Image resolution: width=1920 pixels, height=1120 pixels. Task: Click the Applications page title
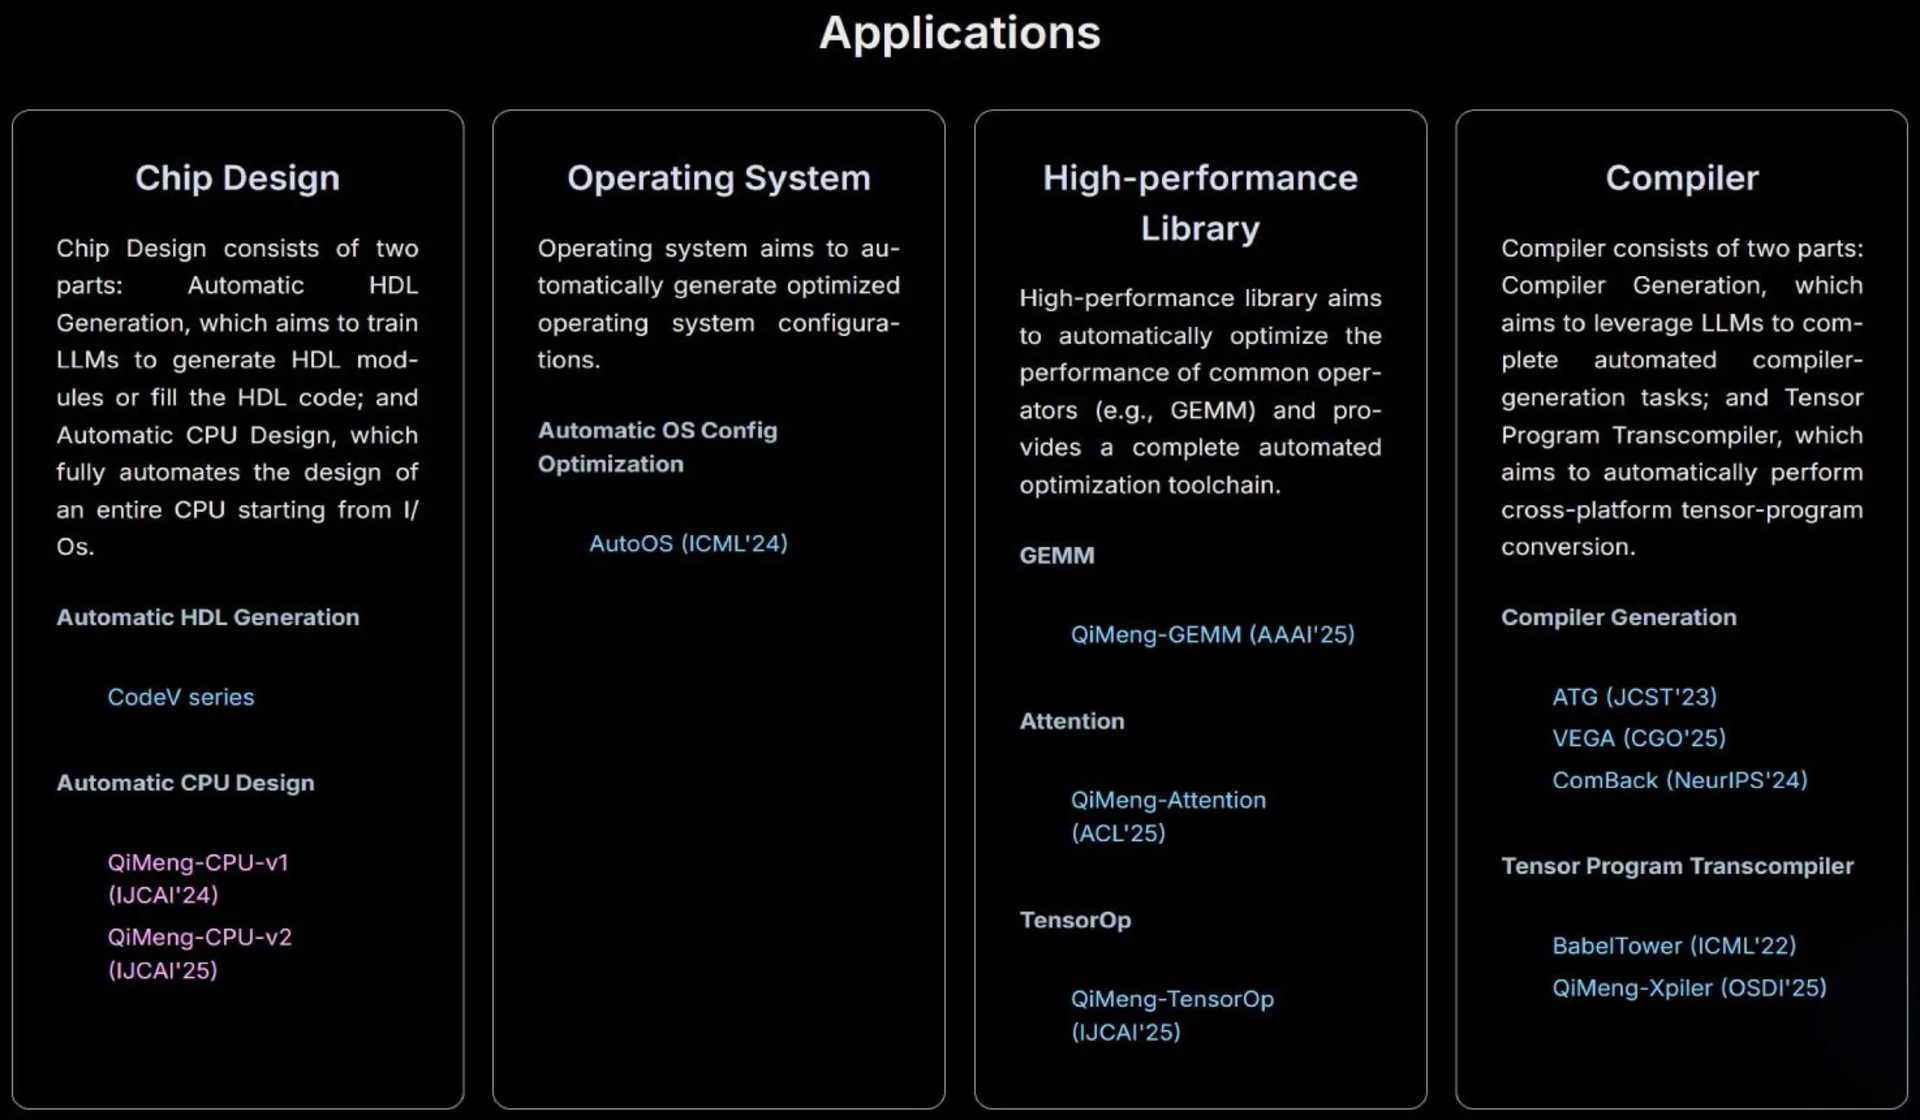[x=960, y=33]
